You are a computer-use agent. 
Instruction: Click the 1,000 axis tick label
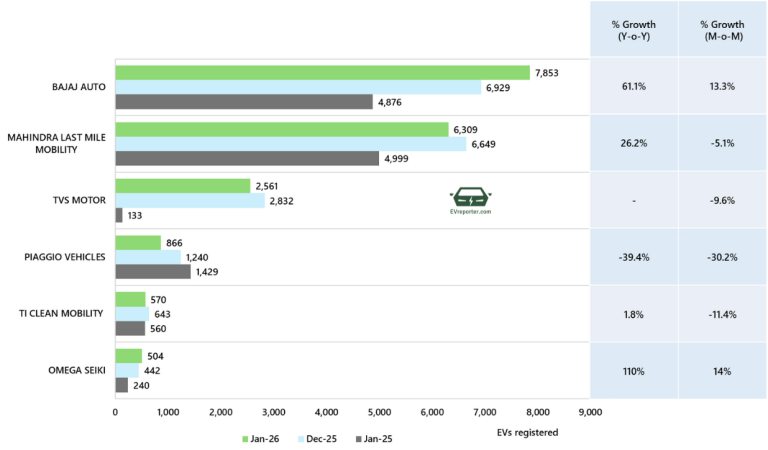coord(168,412)
